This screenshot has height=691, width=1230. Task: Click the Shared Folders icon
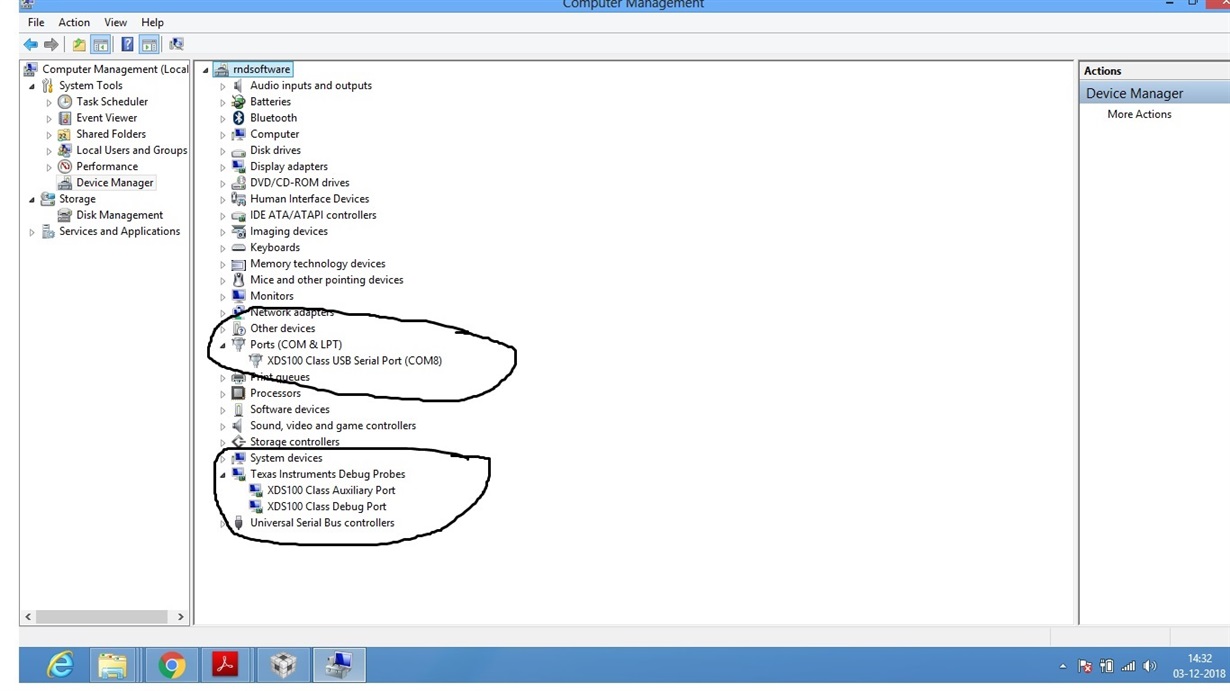(x=65, y=134)
